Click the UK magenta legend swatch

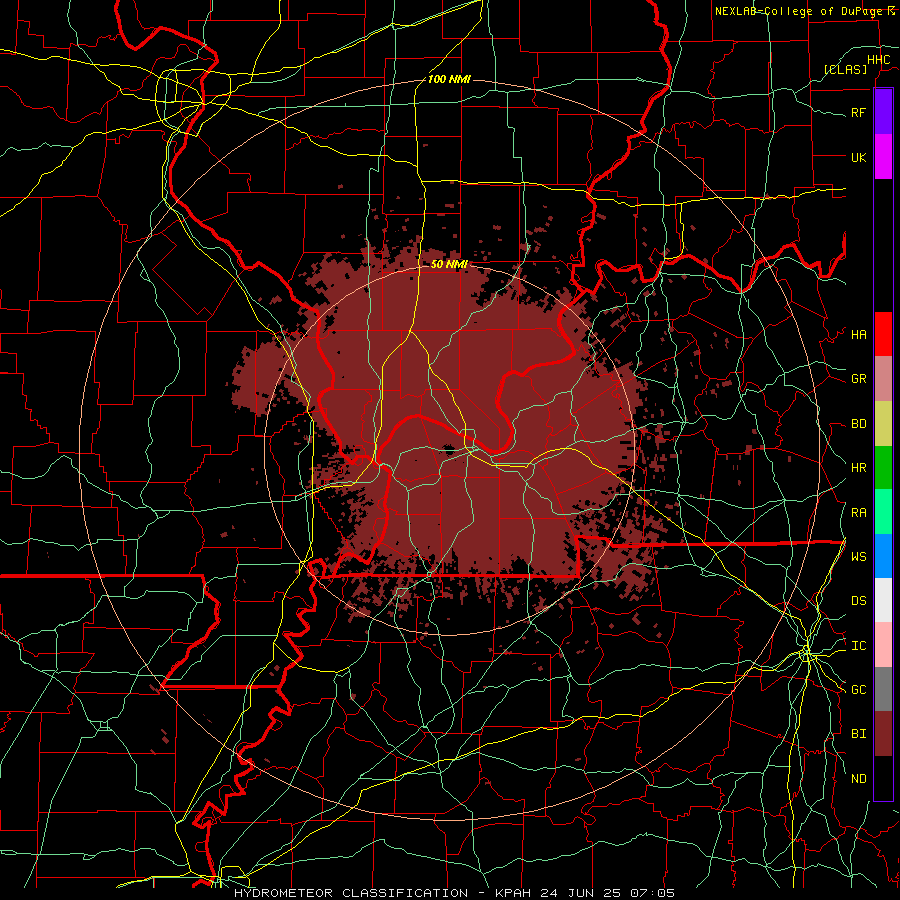click(x=883, y=157)
